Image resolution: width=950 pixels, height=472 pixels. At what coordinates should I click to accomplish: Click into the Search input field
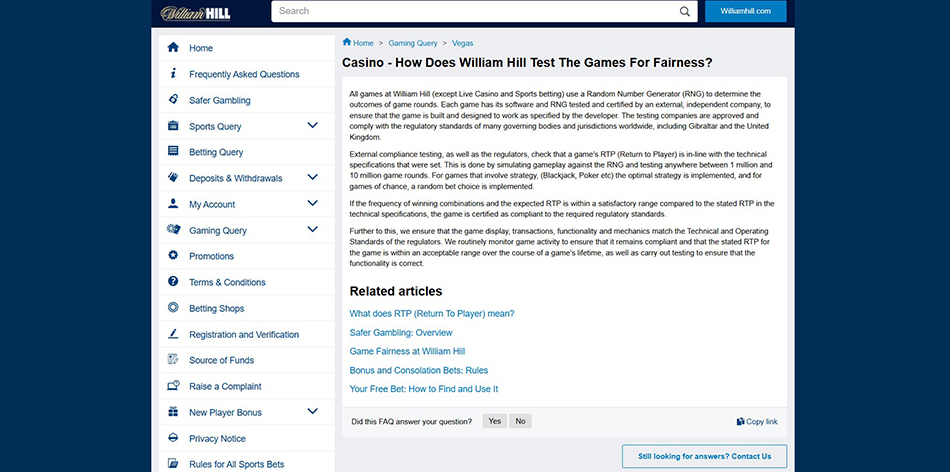[476, 11]
